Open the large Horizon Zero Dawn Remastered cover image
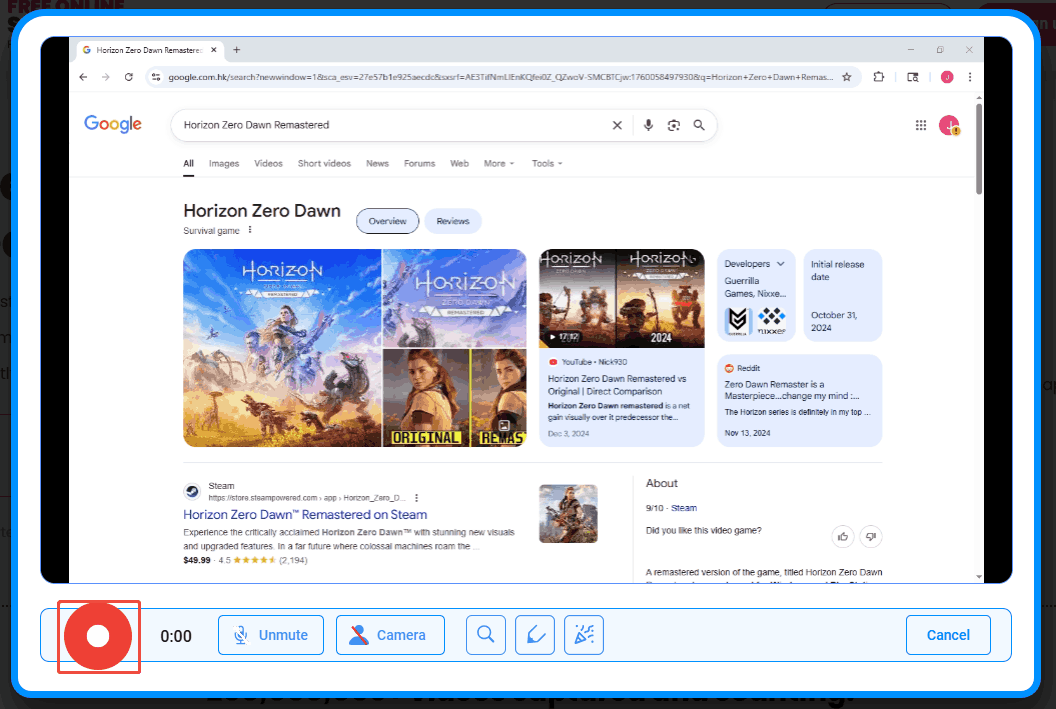The width and height of the screenshot is (1056, 709). coord(282,348)
